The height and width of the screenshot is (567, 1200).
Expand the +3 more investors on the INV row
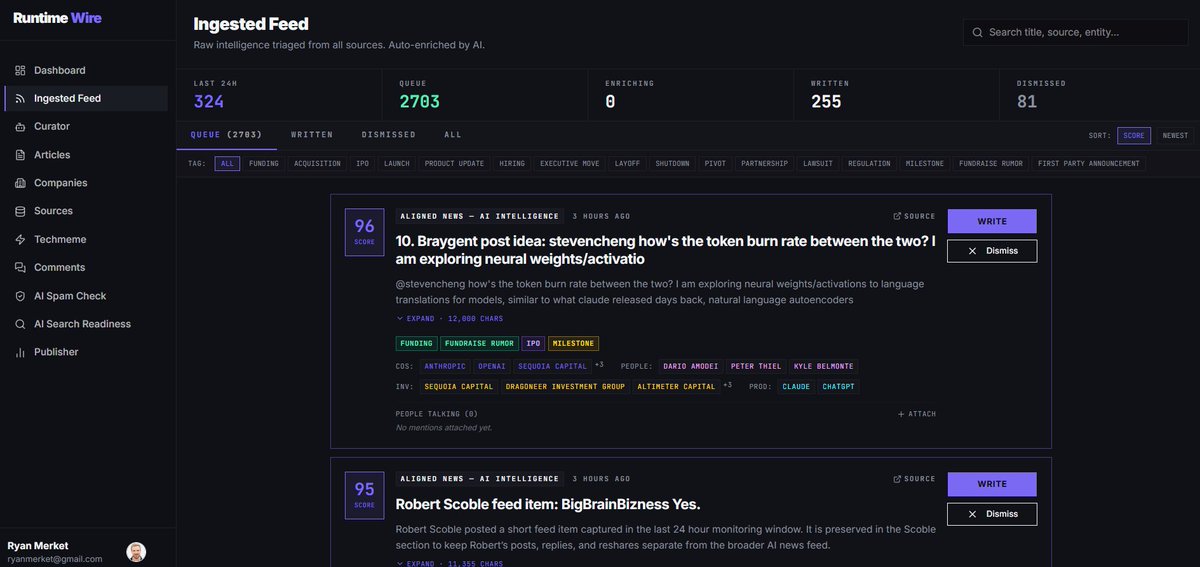[x=728, y=386]
